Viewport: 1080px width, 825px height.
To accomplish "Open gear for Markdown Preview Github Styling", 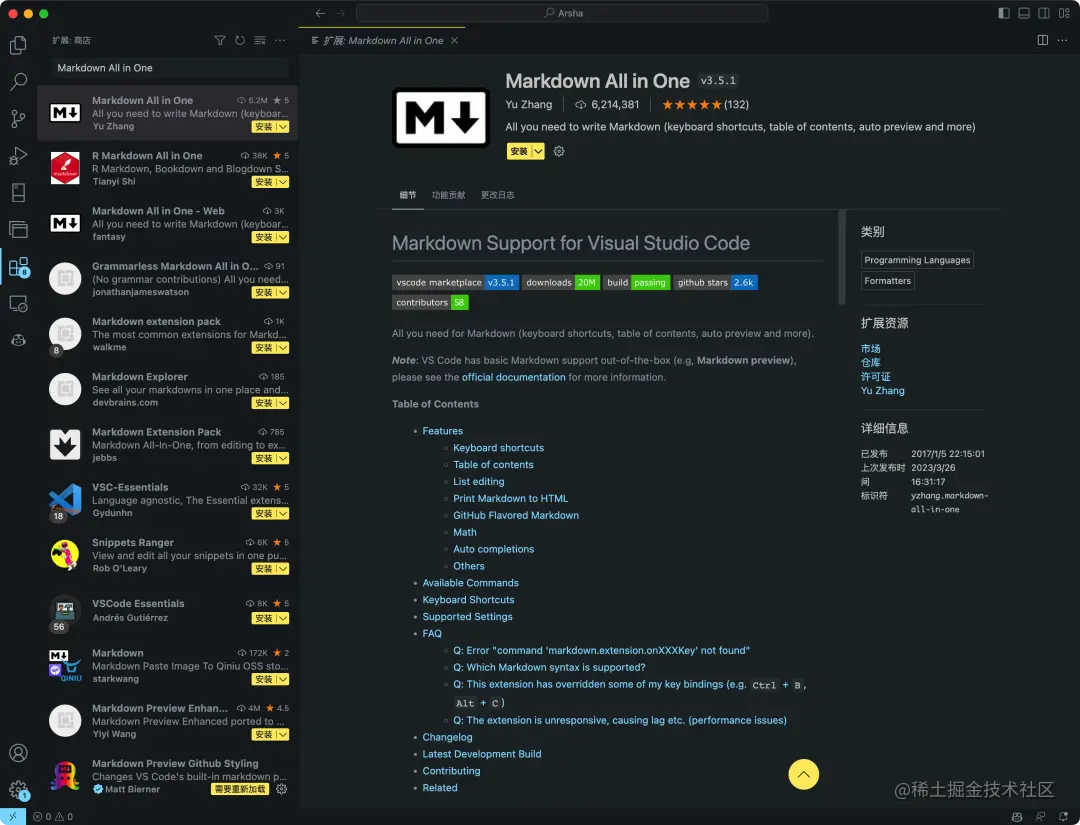I will tap(282, 789).
